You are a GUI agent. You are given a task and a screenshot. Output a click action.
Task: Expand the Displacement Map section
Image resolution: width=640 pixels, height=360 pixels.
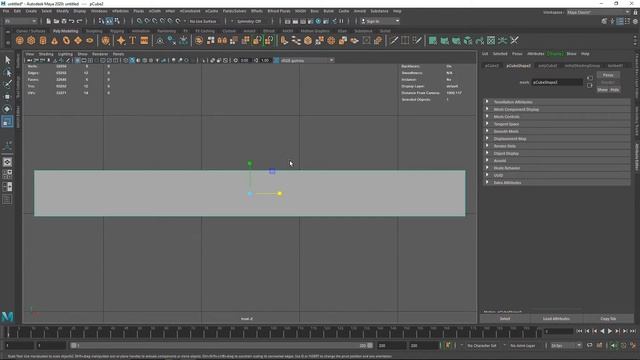coord(557,139)
